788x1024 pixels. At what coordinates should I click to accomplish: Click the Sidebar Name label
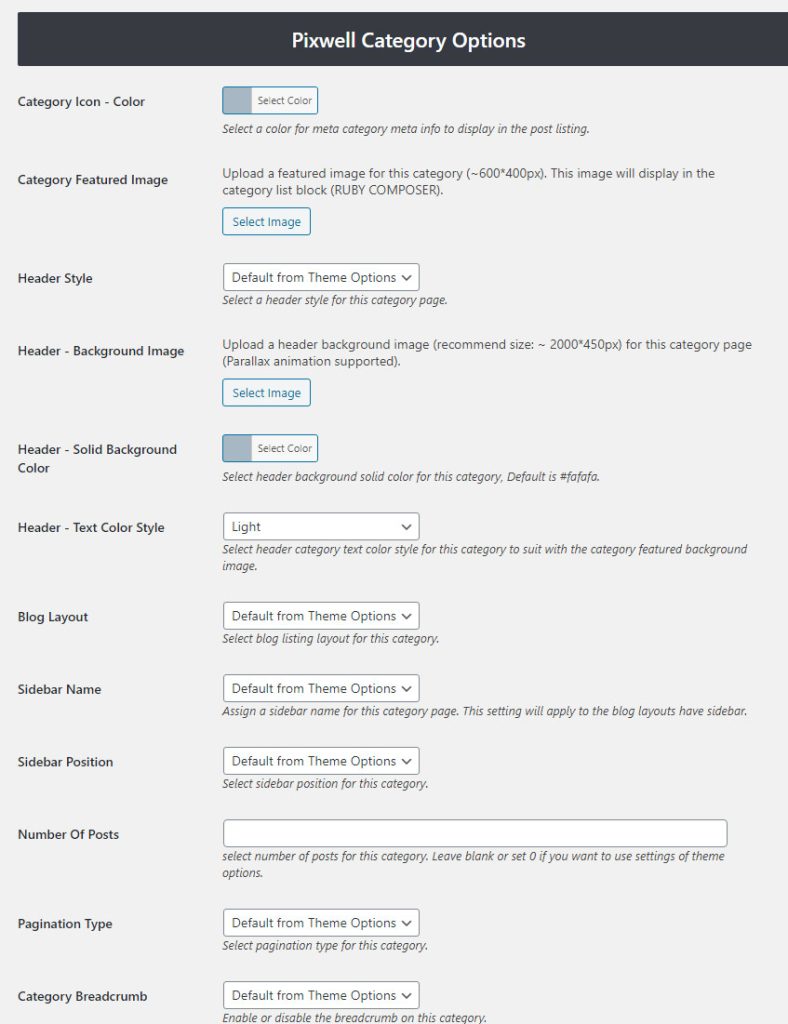tap(59, 689)
